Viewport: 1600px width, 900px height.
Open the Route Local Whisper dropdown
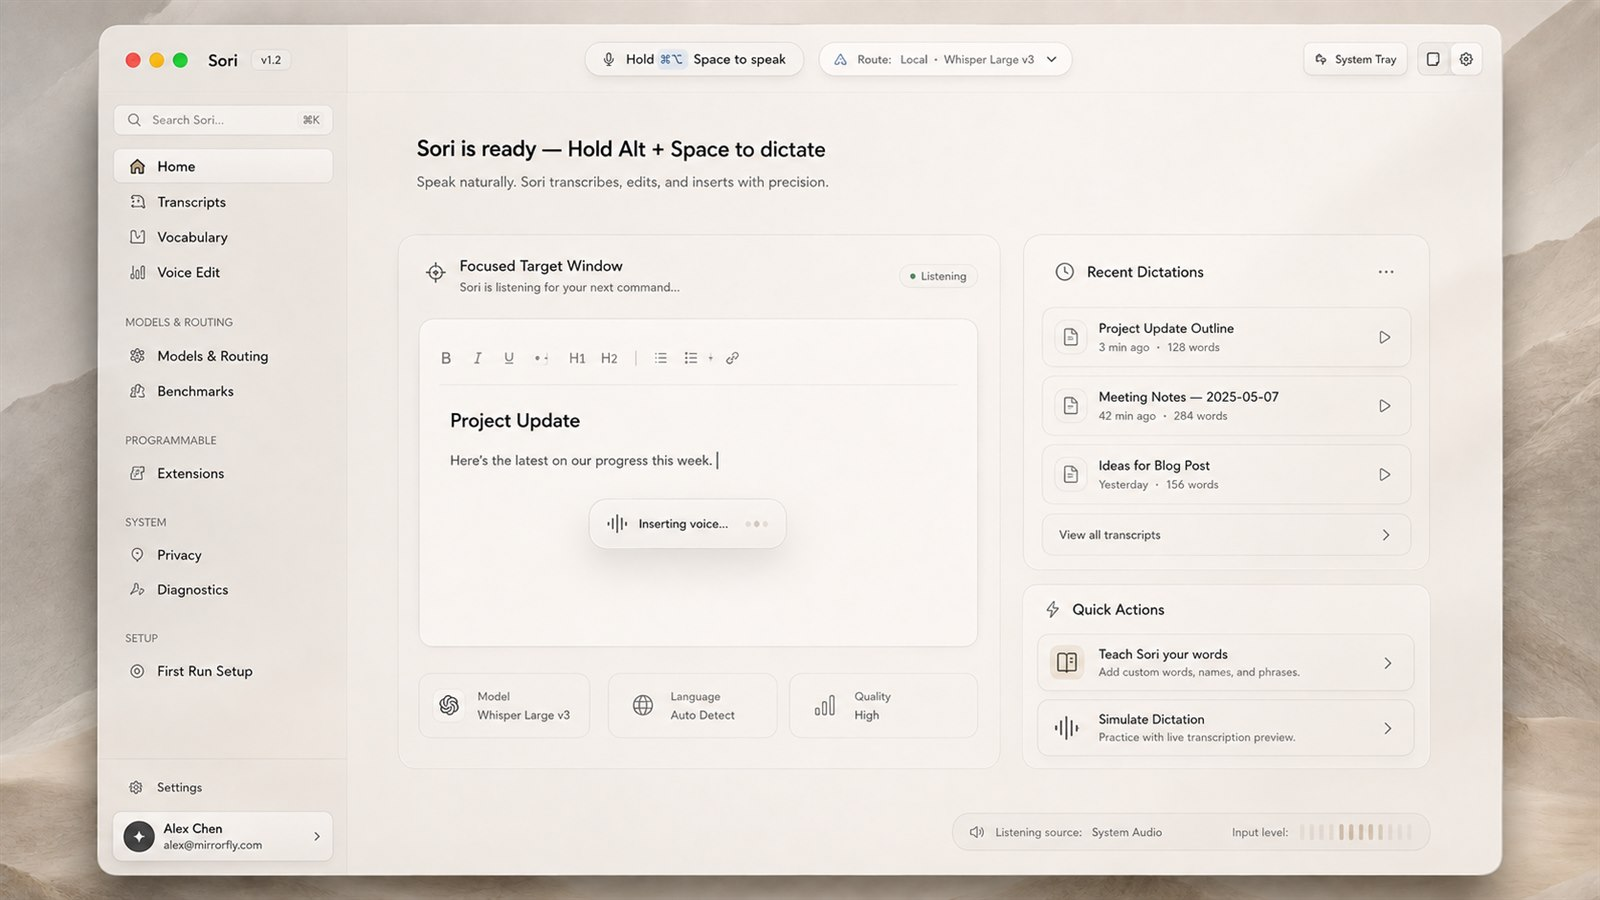(x=945, y=59)
